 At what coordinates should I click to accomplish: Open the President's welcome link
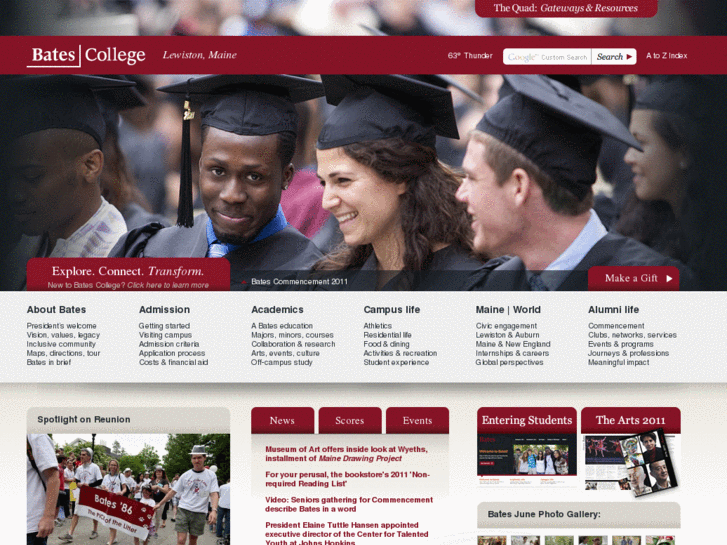click(x=61, y=326)
